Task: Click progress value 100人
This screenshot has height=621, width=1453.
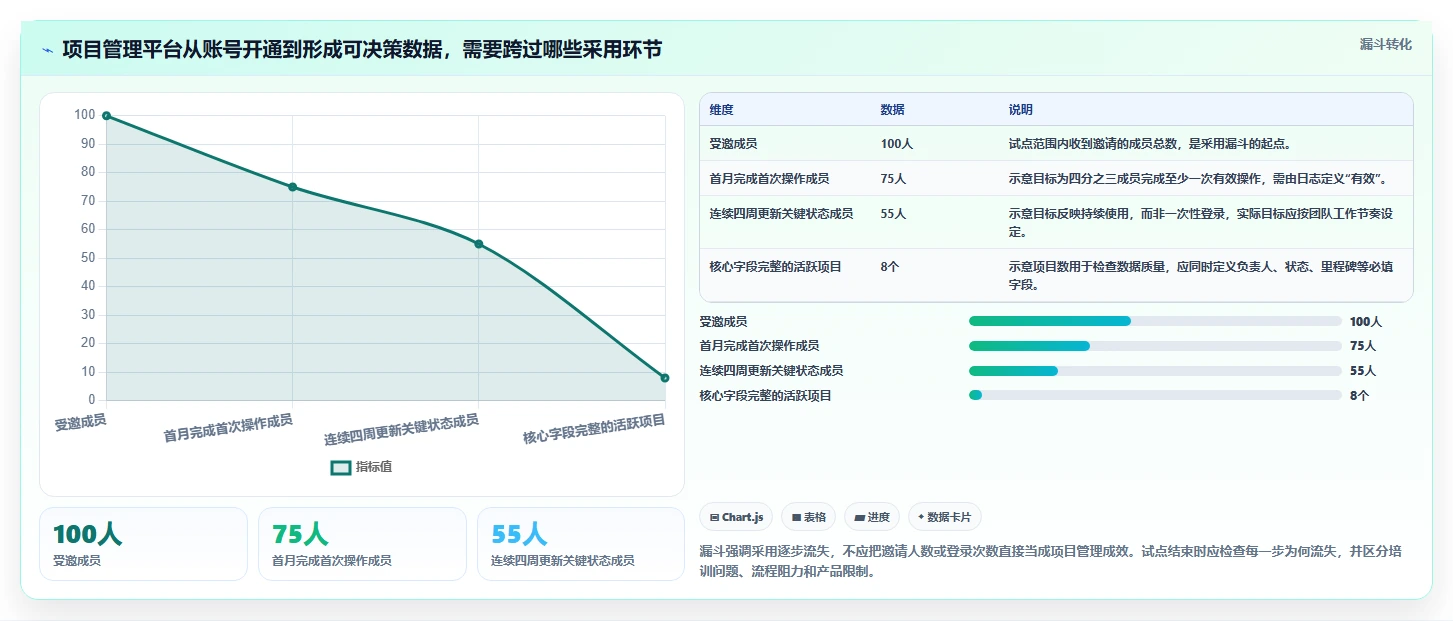Action: tap(1365, 322)
